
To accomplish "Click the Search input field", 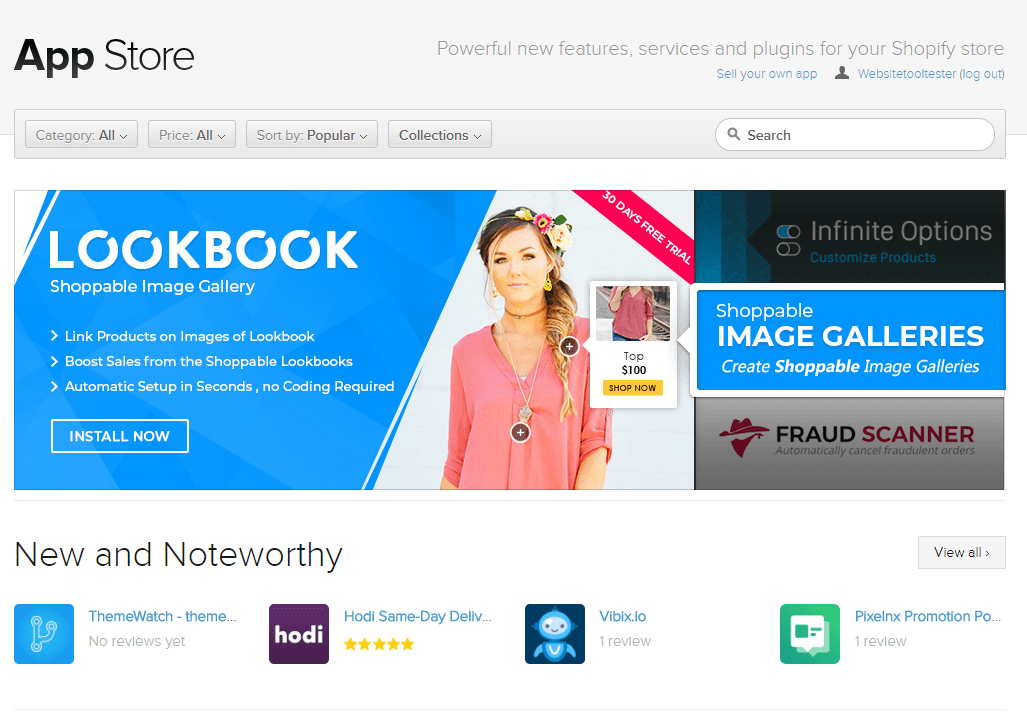I will (855, 134).
